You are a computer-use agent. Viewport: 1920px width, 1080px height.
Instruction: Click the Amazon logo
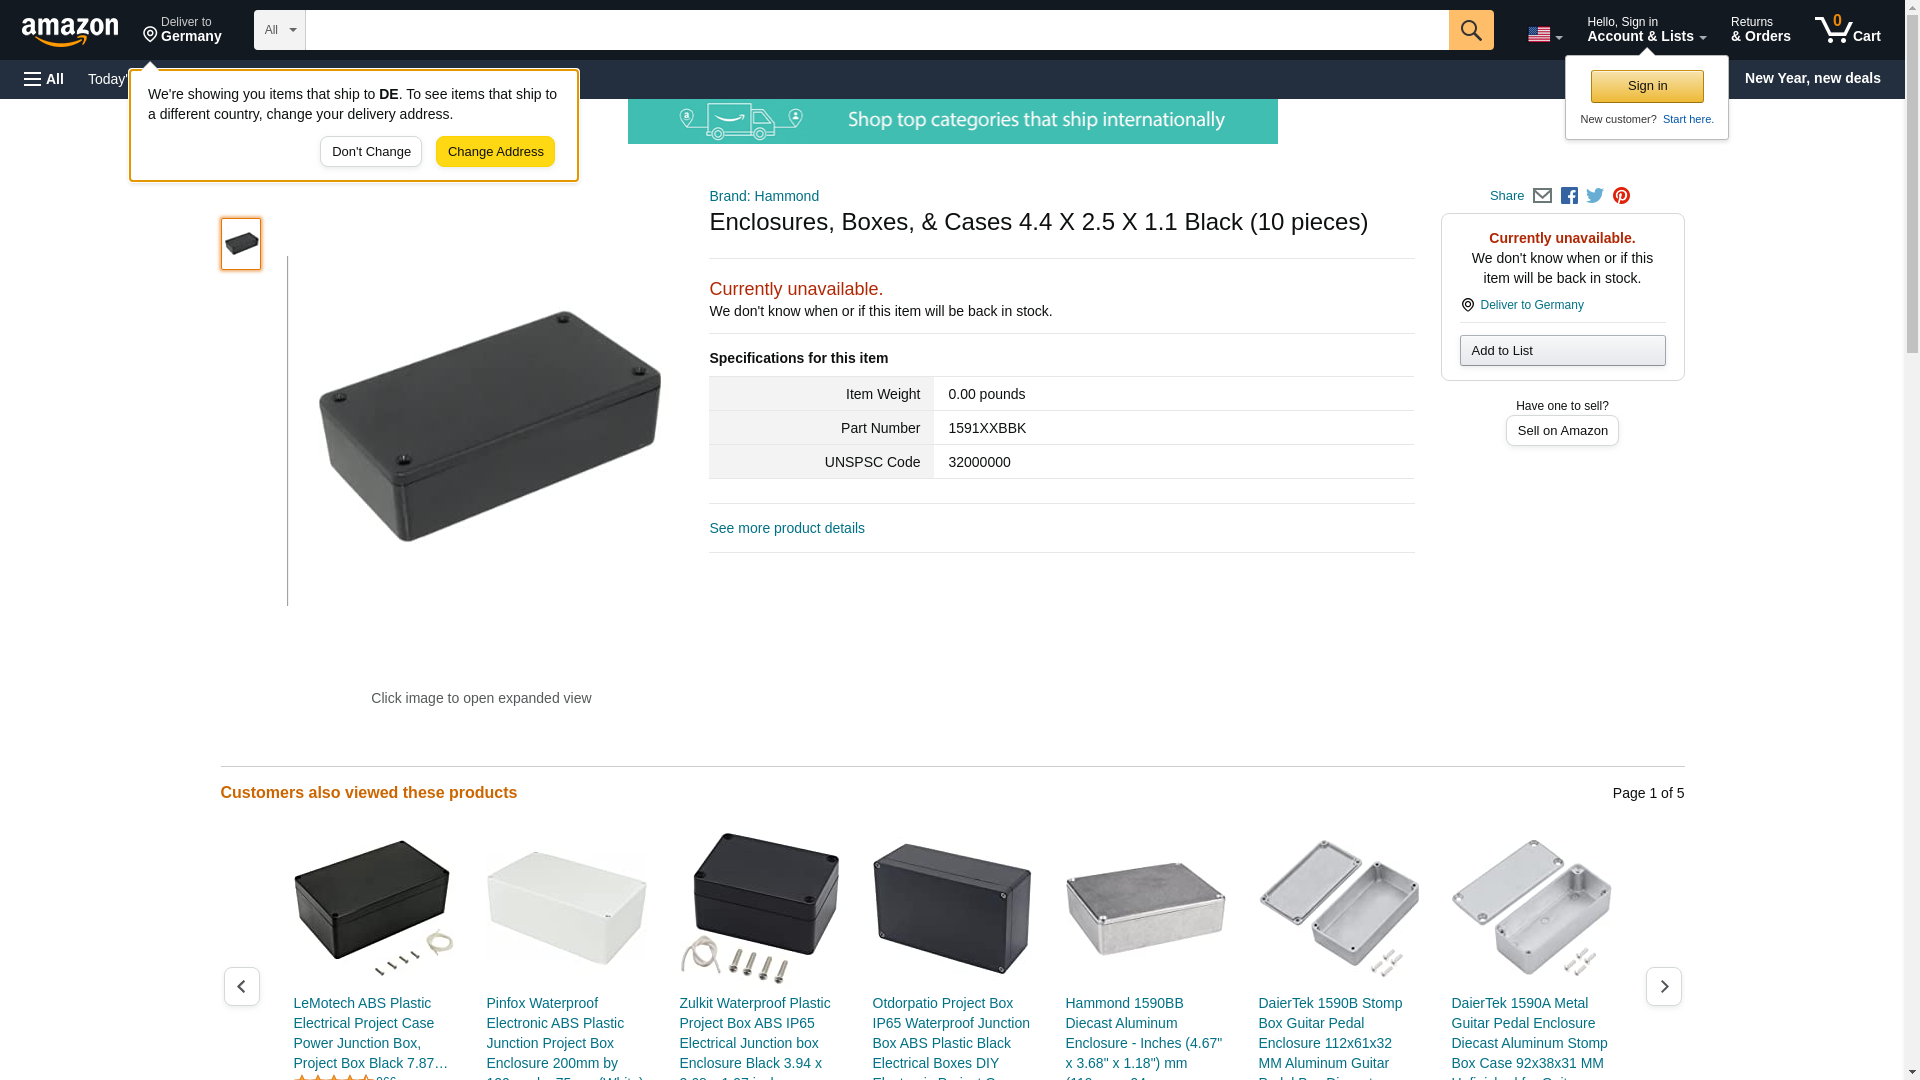(70, 31)
